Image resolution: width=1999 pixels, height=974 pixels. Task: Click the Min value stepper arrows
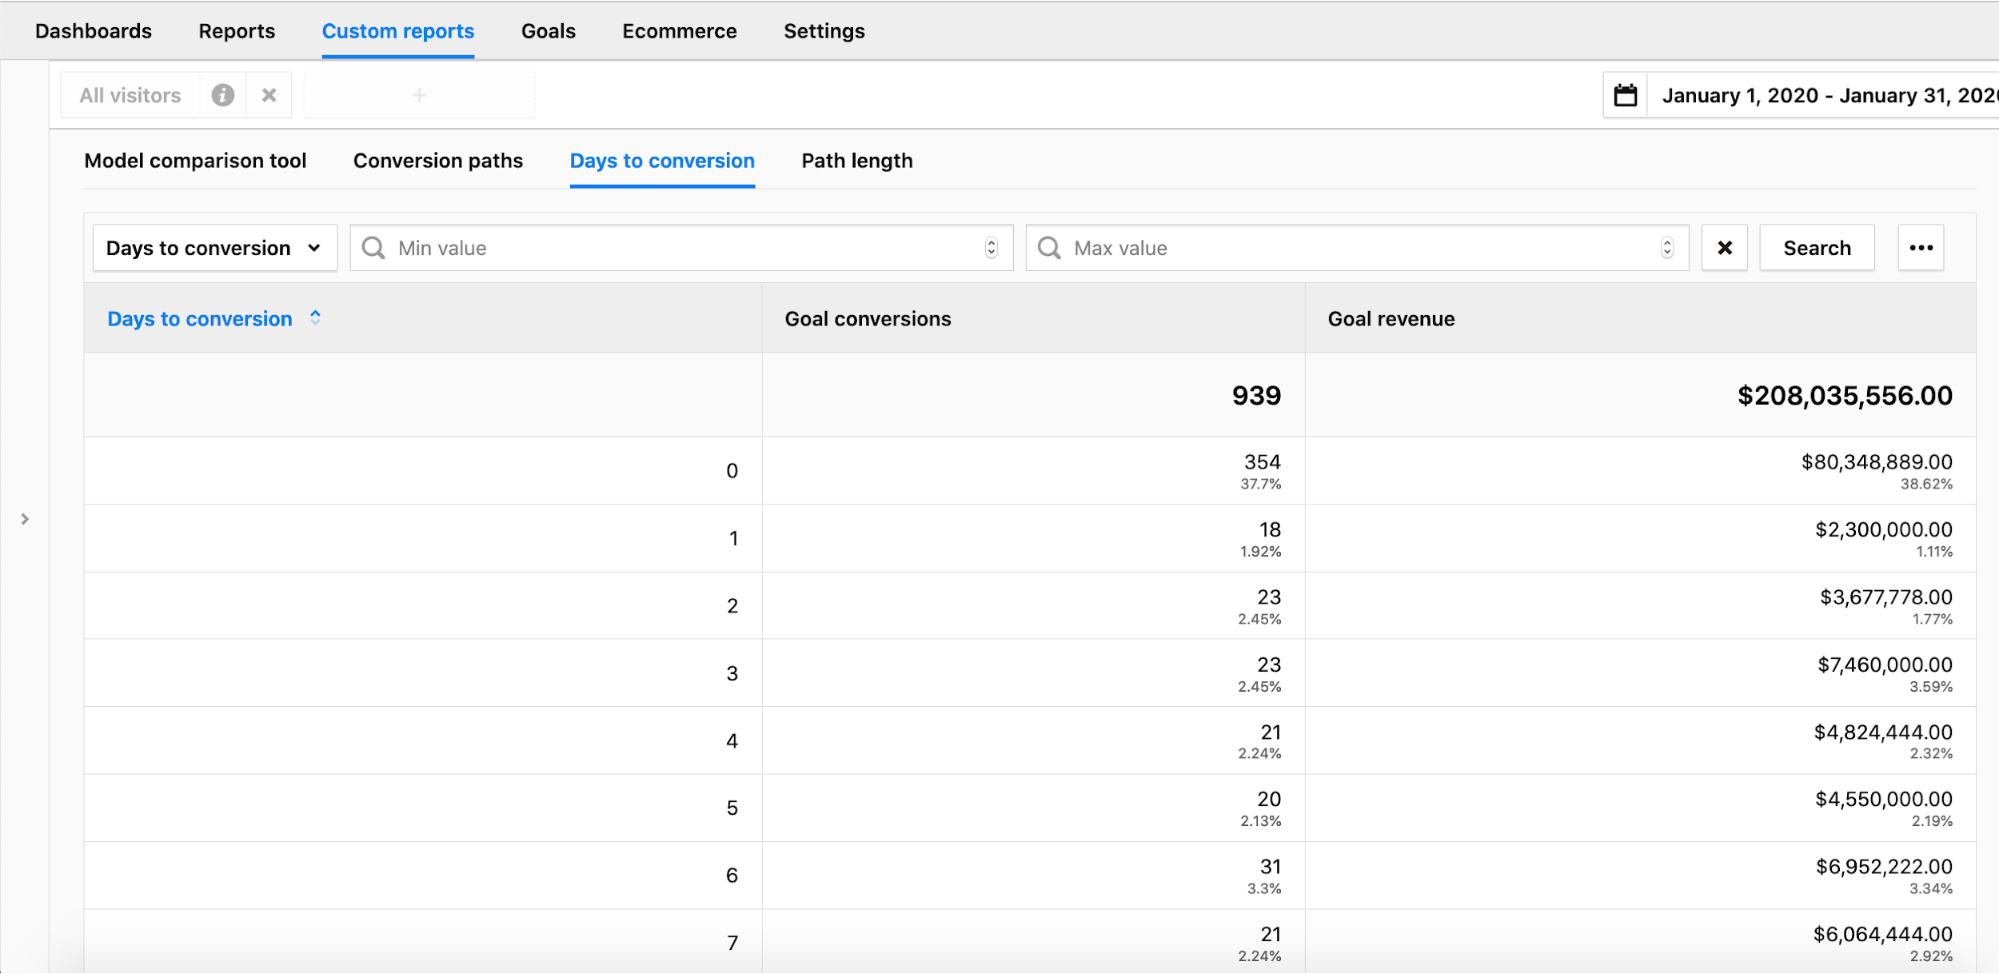pos(991,248)
